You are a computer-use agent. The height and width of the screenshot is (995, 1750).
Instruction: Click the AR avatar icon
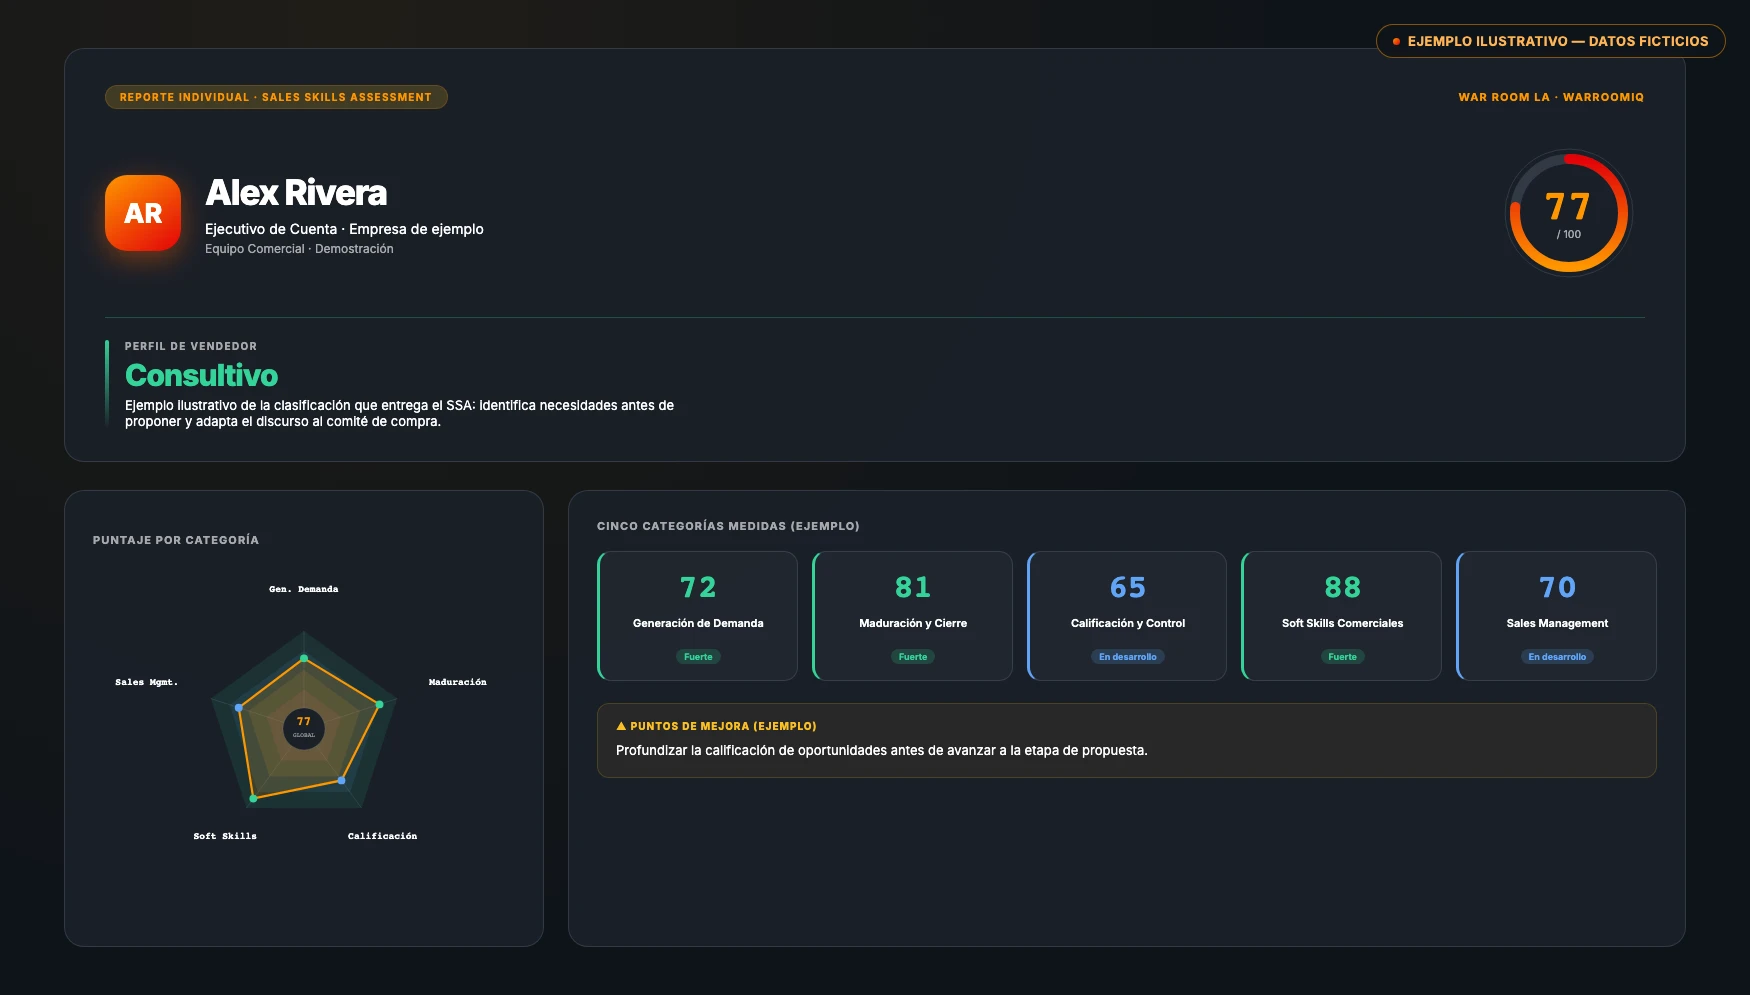coord(143,213)
